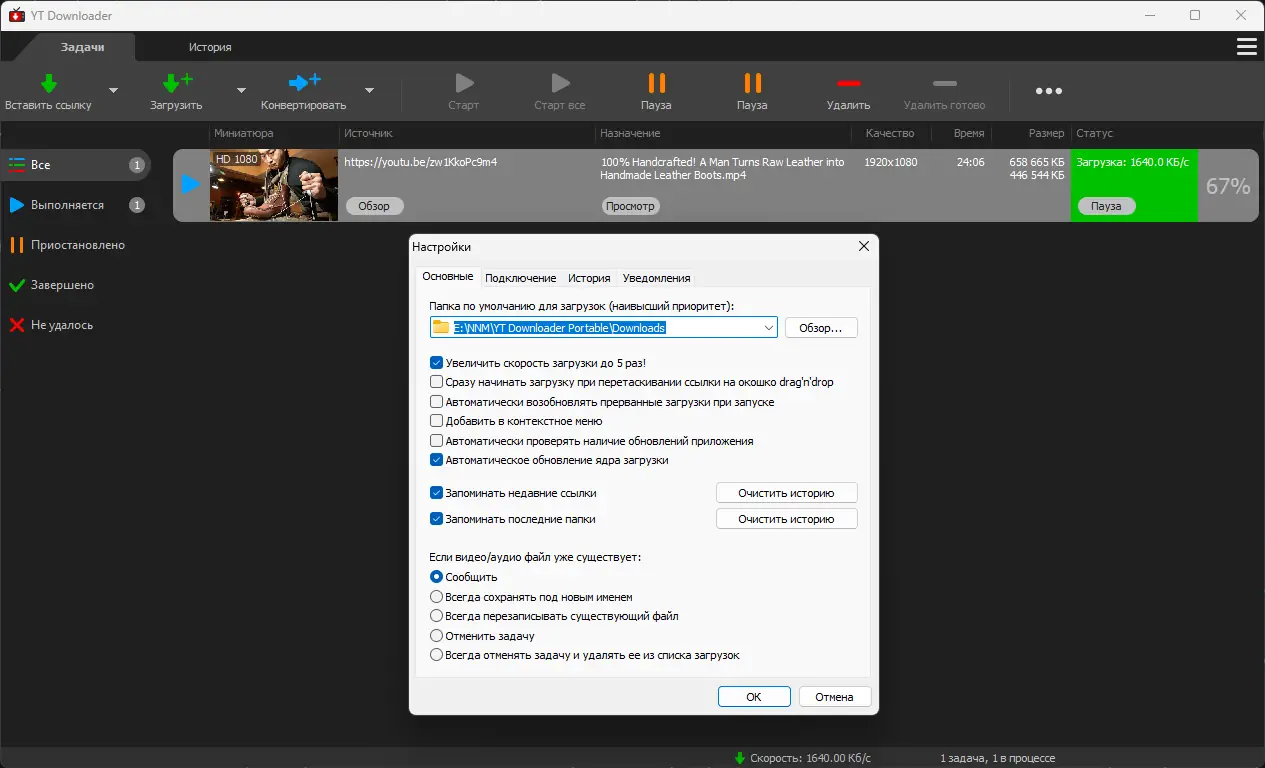Click the green speed arrow in the status bar
The width and height of the screenshot is (1265, 768).
pos(740,758)
